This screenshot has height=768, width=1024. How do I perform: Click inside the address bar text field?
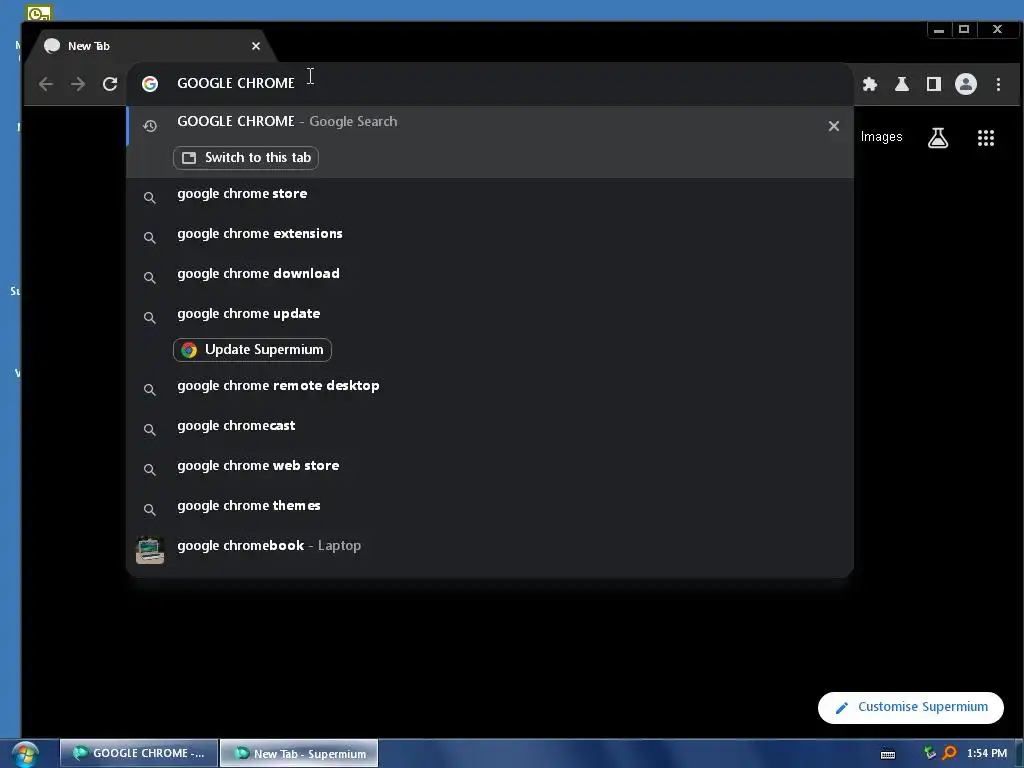coord(490,84)
